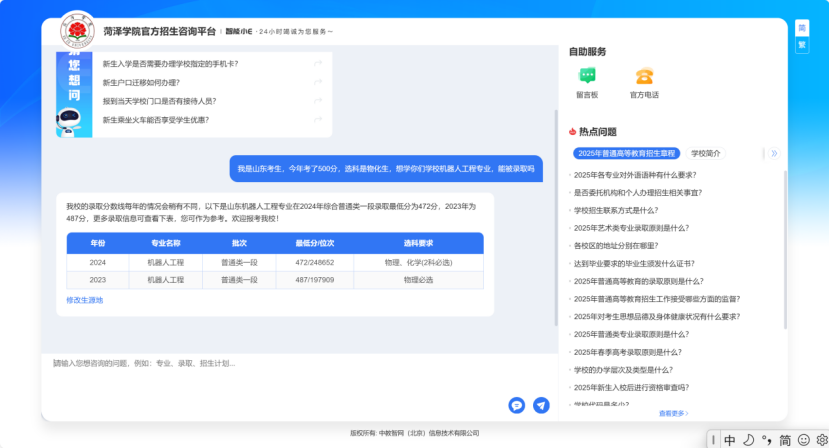The image size is (829, 448).
Task: Expand more hot topic tabs with double chevron
Action: click(x=774, y=153)
